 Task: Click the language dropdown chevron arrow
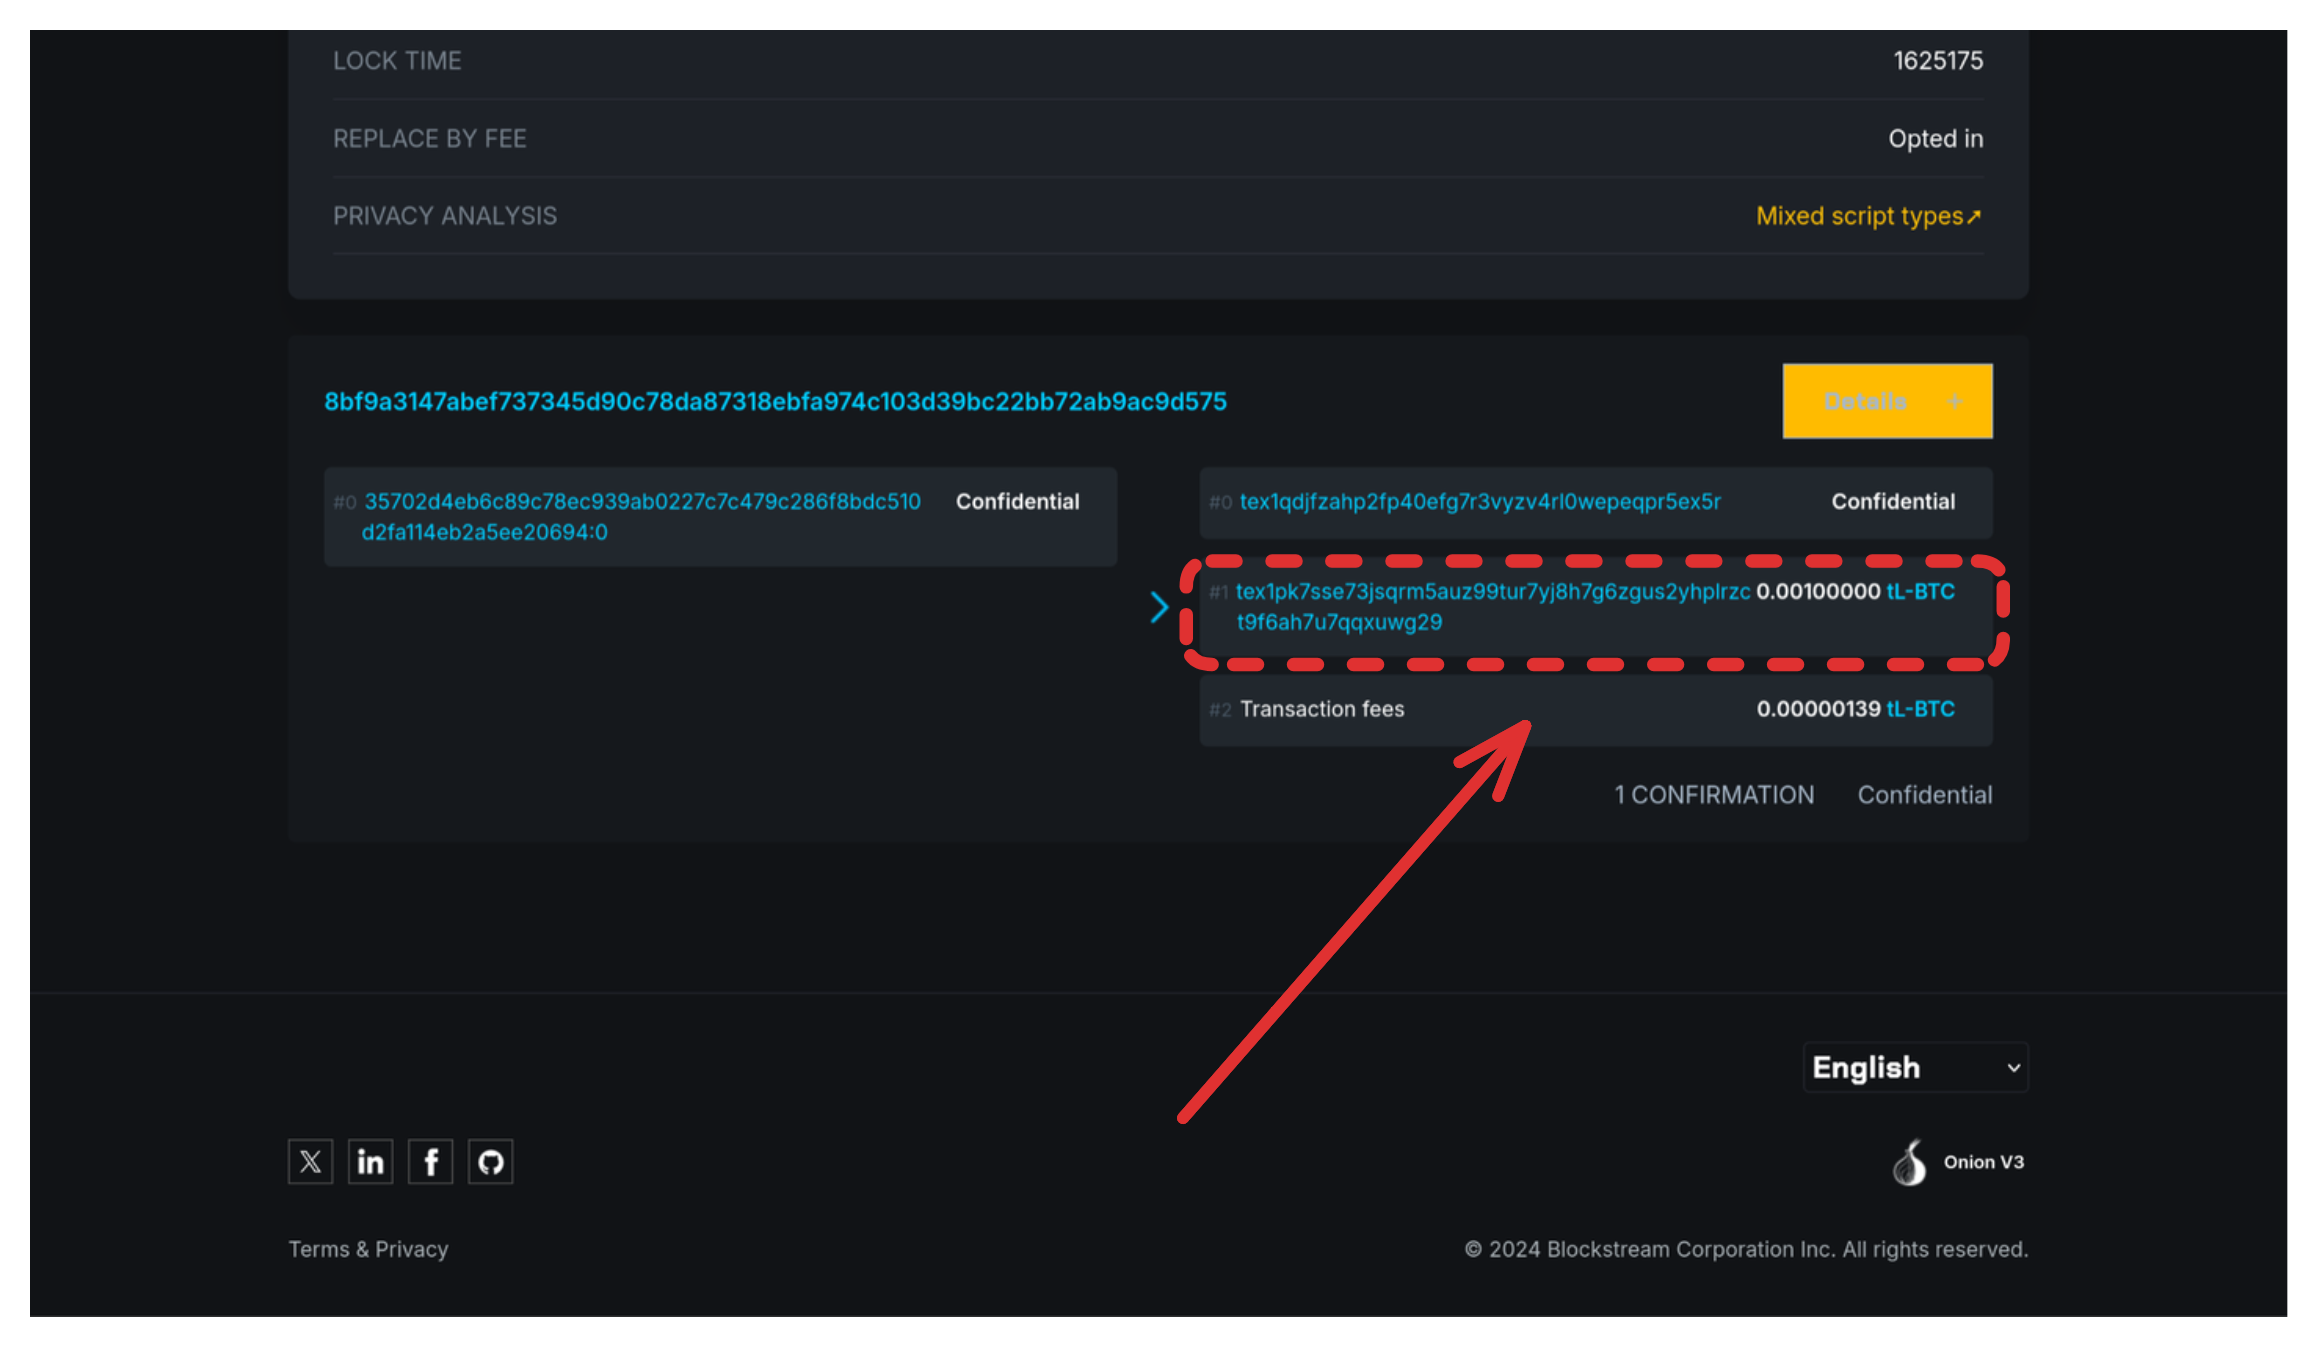click(2014, 1068)
